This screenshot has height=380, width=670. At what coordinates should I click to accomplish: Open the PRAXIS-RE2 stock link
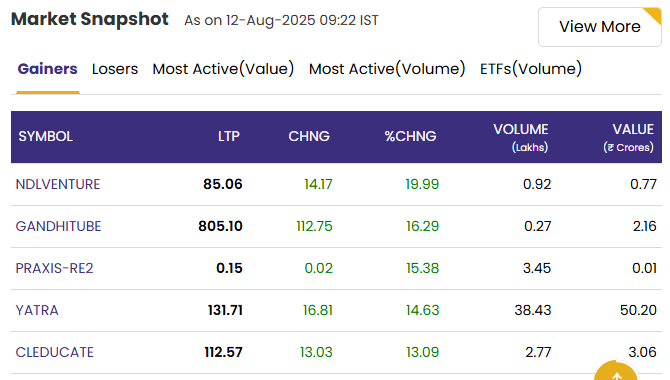coord(54,268)
